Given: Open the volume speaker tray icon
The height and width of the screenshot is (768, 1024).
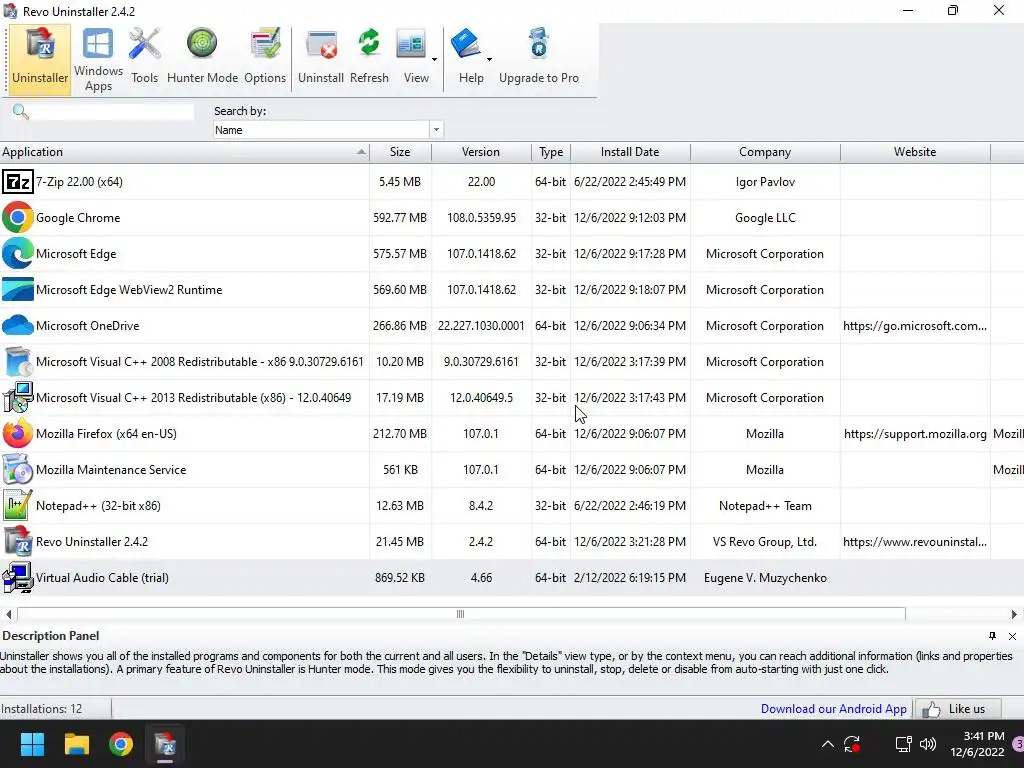Looking at the screenshot, I should point(927,744).
